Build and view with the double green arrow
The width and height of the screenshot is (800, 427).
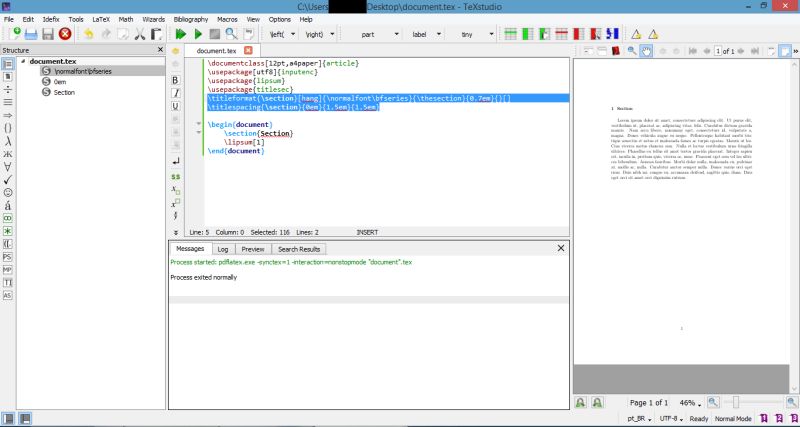pos(181,34)
